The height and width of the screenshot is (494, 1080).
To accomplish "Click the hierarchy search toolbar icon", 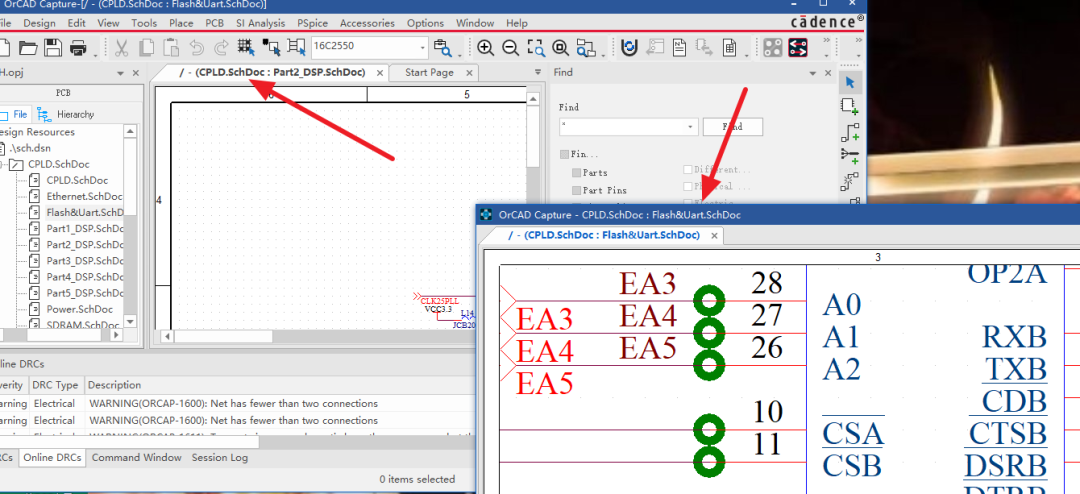I will point(585,48).
